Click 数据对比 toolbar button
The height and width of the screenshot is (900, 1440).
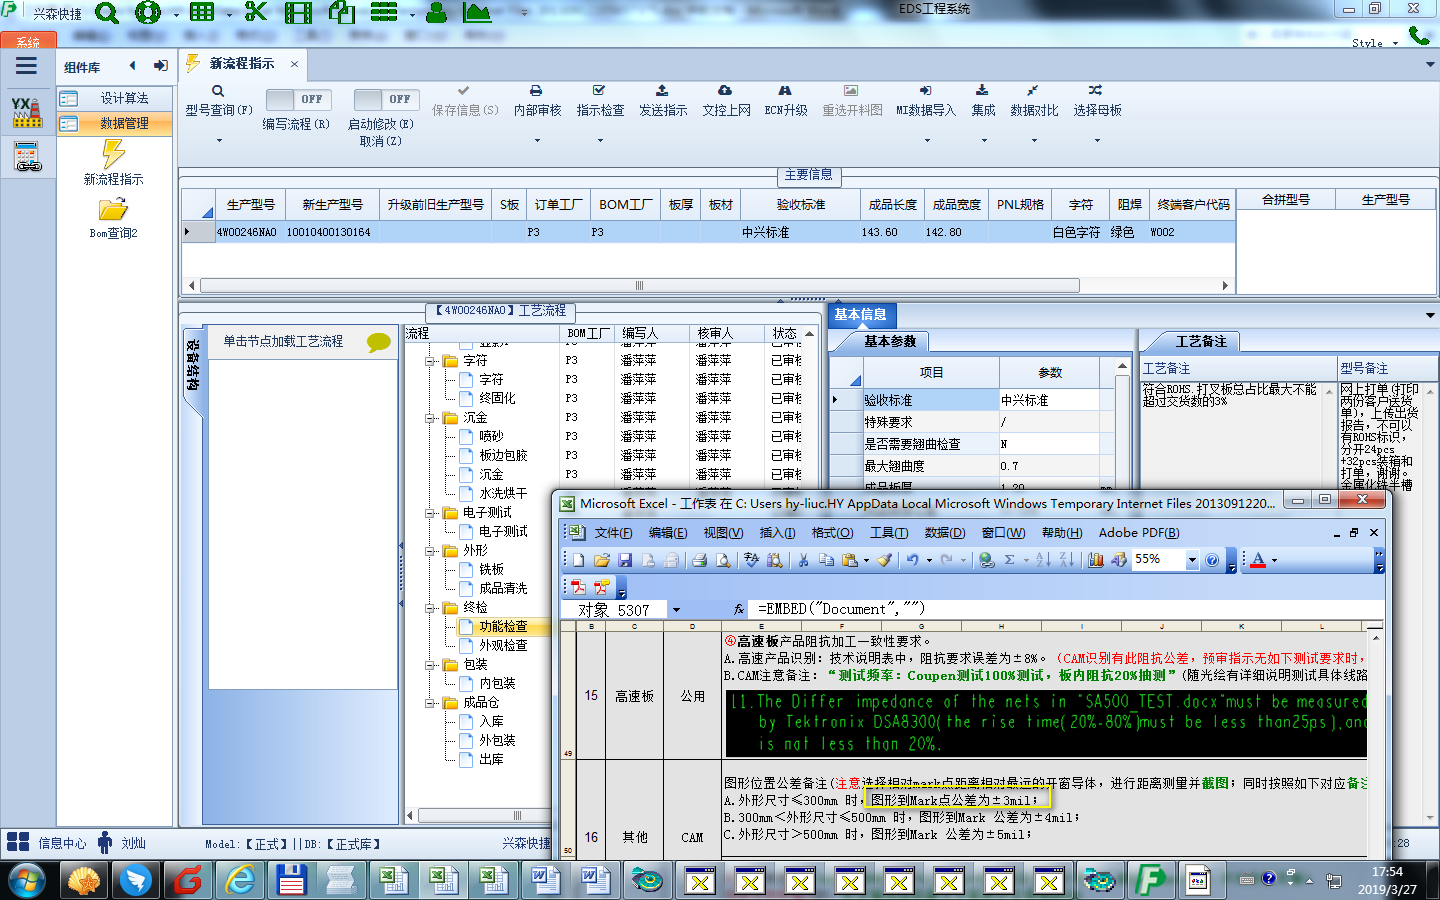[x=1034, y=101]
